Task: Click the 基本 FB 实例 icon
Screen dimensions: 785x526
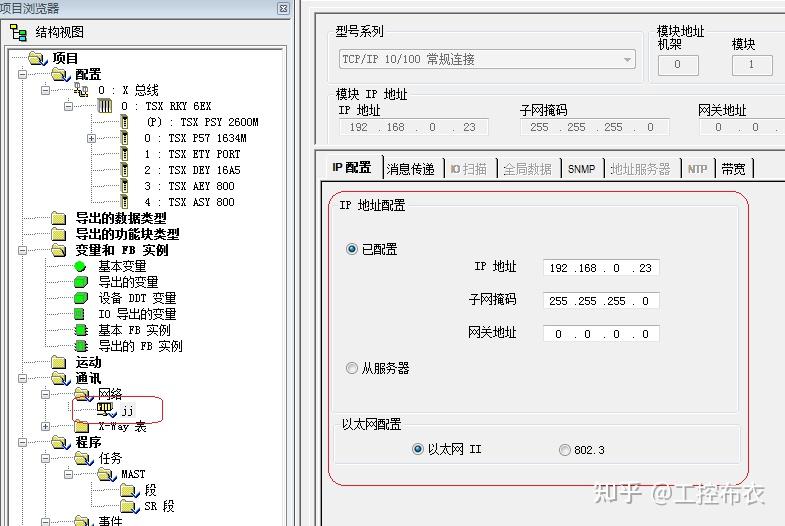Action: [80, 330]
